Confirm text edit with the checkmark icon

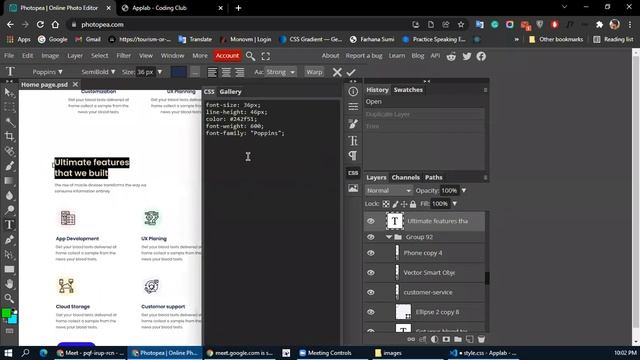(x=351, y=72)
